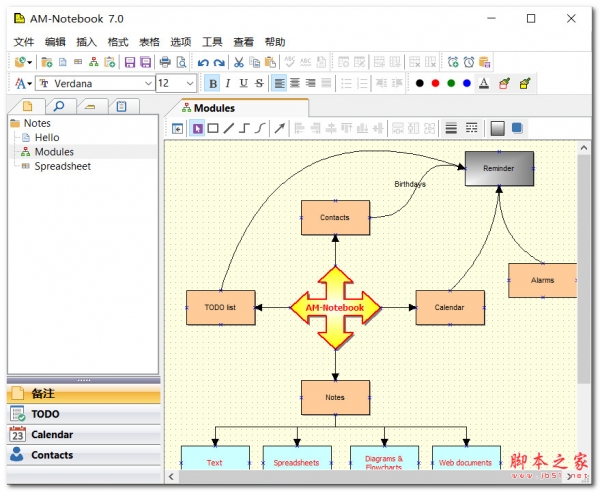Open the font color picker (underlined A)

click(x=484, y=83)
